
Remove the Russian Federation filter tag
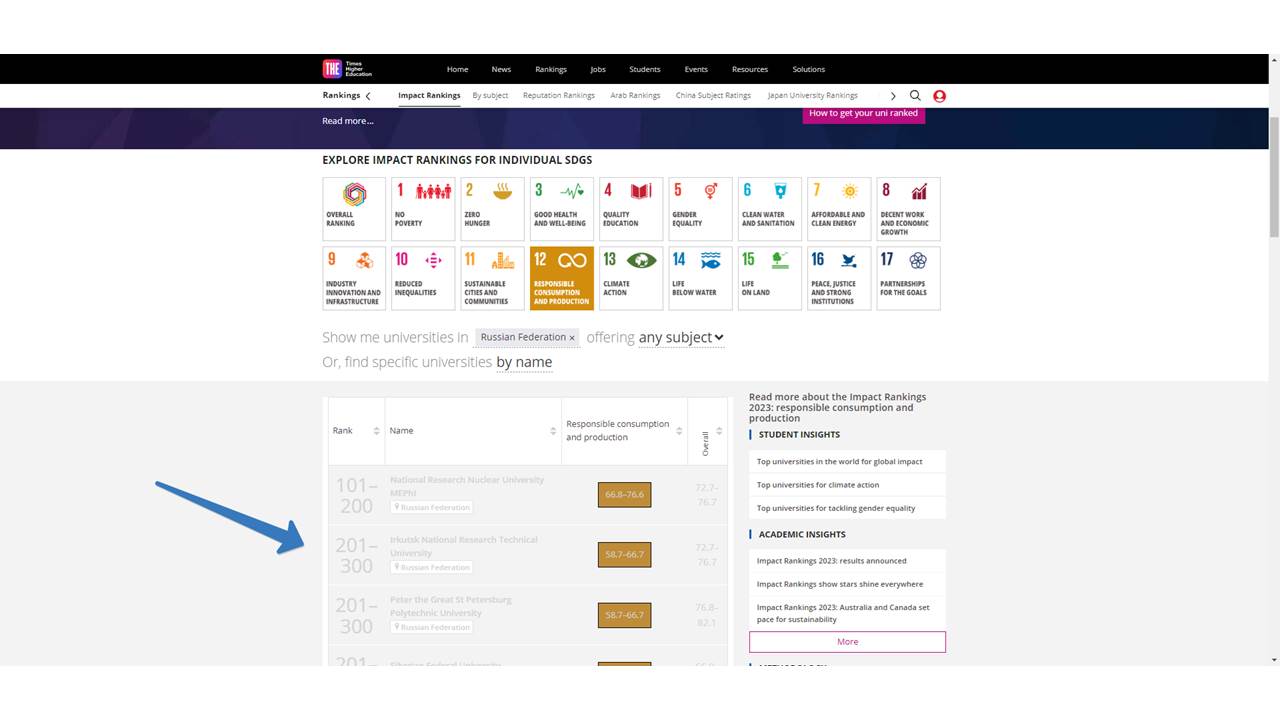pyautogui.click(x=572, y=338)
